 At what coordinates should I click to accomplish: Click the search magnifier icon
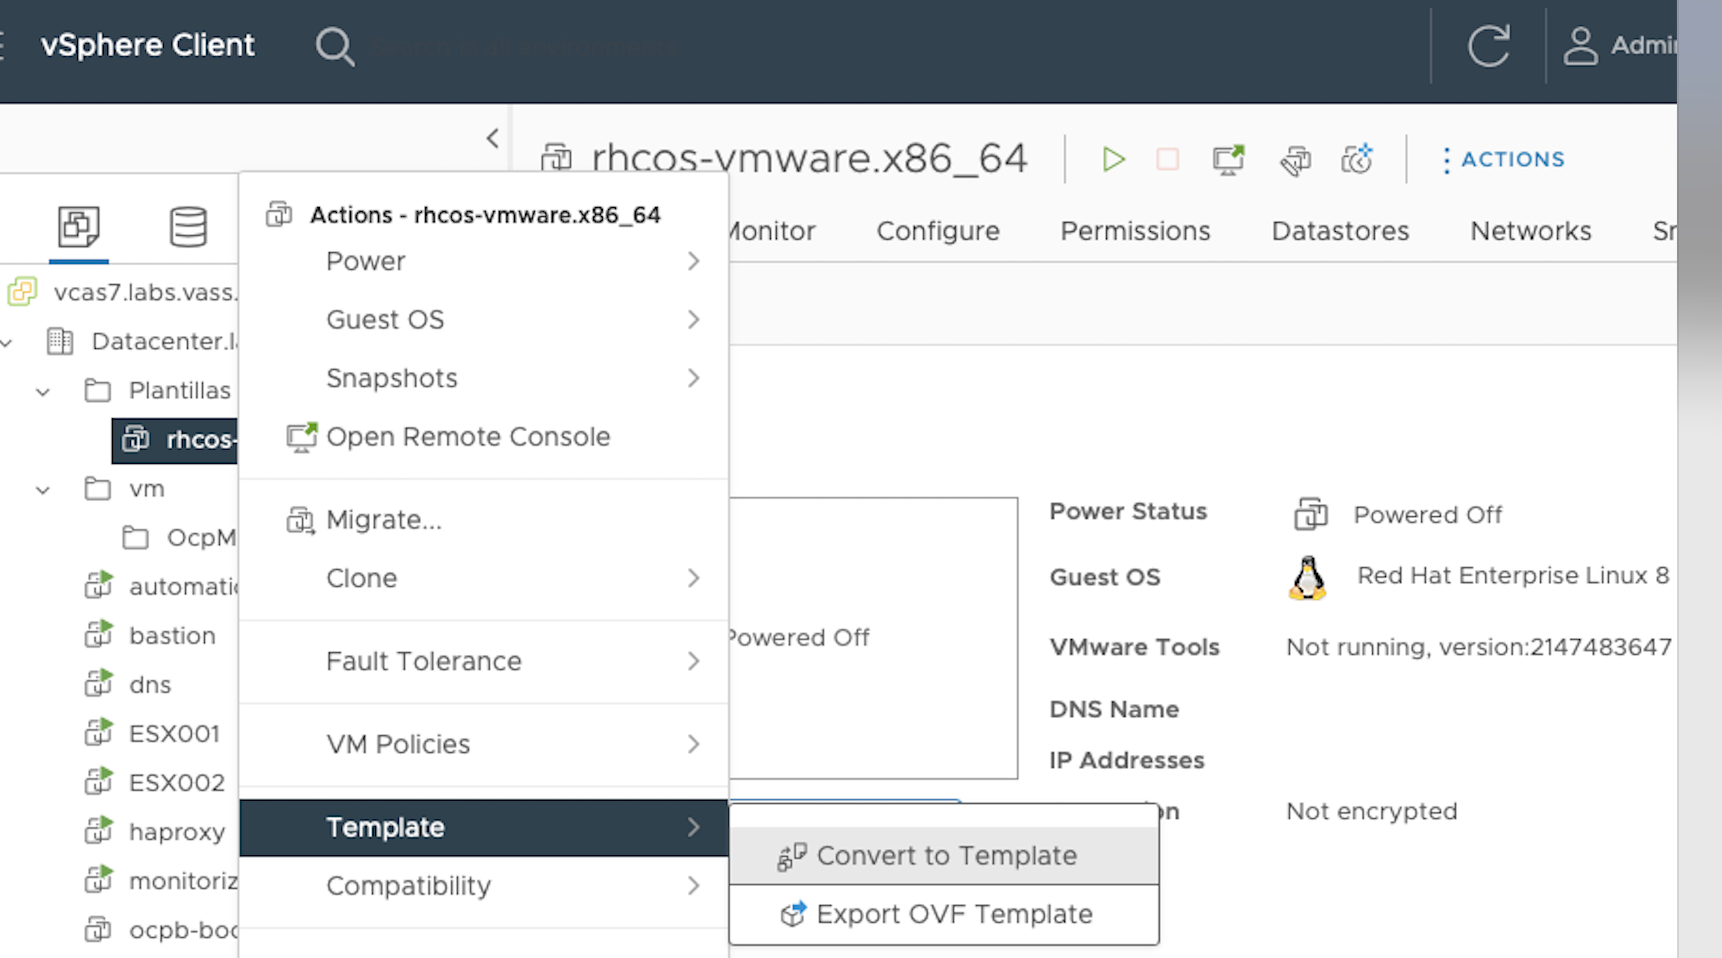(335, 46)
